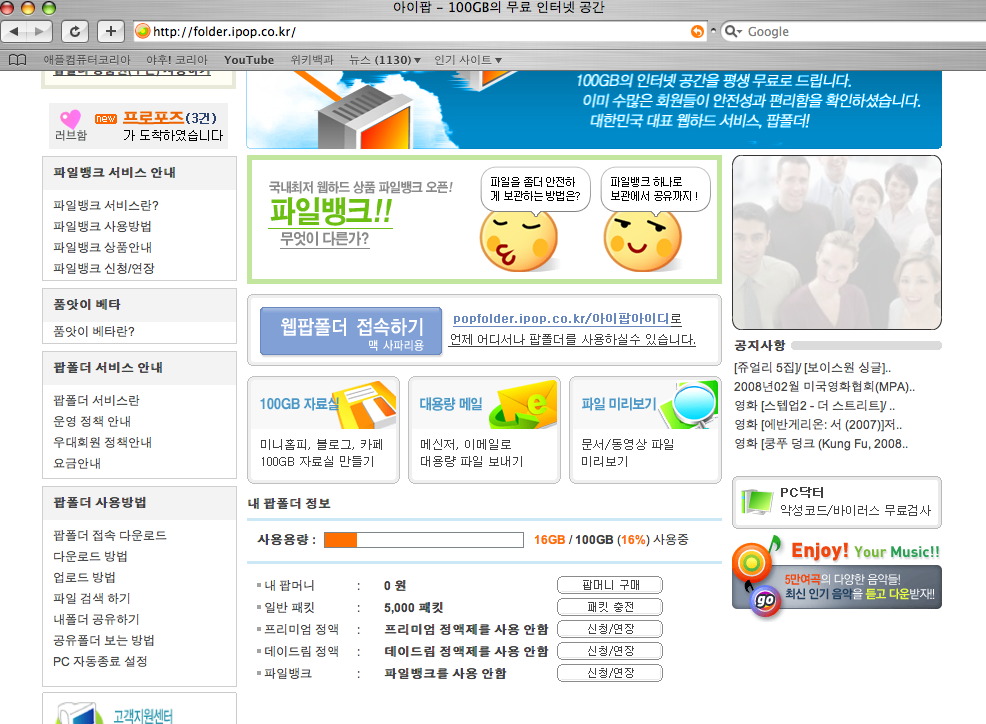Open the Google search engine dropdown arrow
The width and height of the screenshot is (986, 724).
(x=740, y=31)
